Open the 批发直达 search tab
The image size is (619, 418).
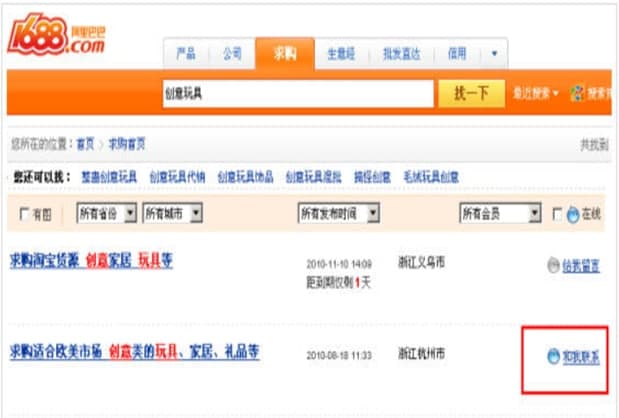pyautogui.click(x=401, y=53)
